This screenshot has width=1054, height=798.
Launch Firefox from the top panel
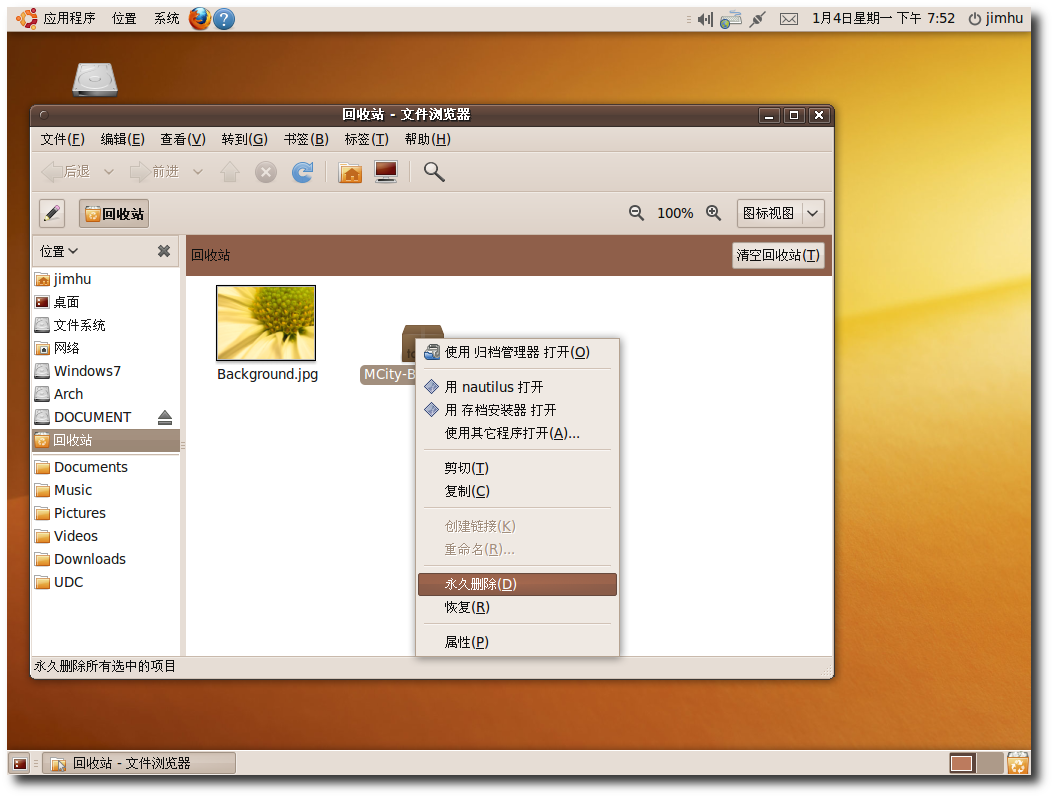pos(200,19)
